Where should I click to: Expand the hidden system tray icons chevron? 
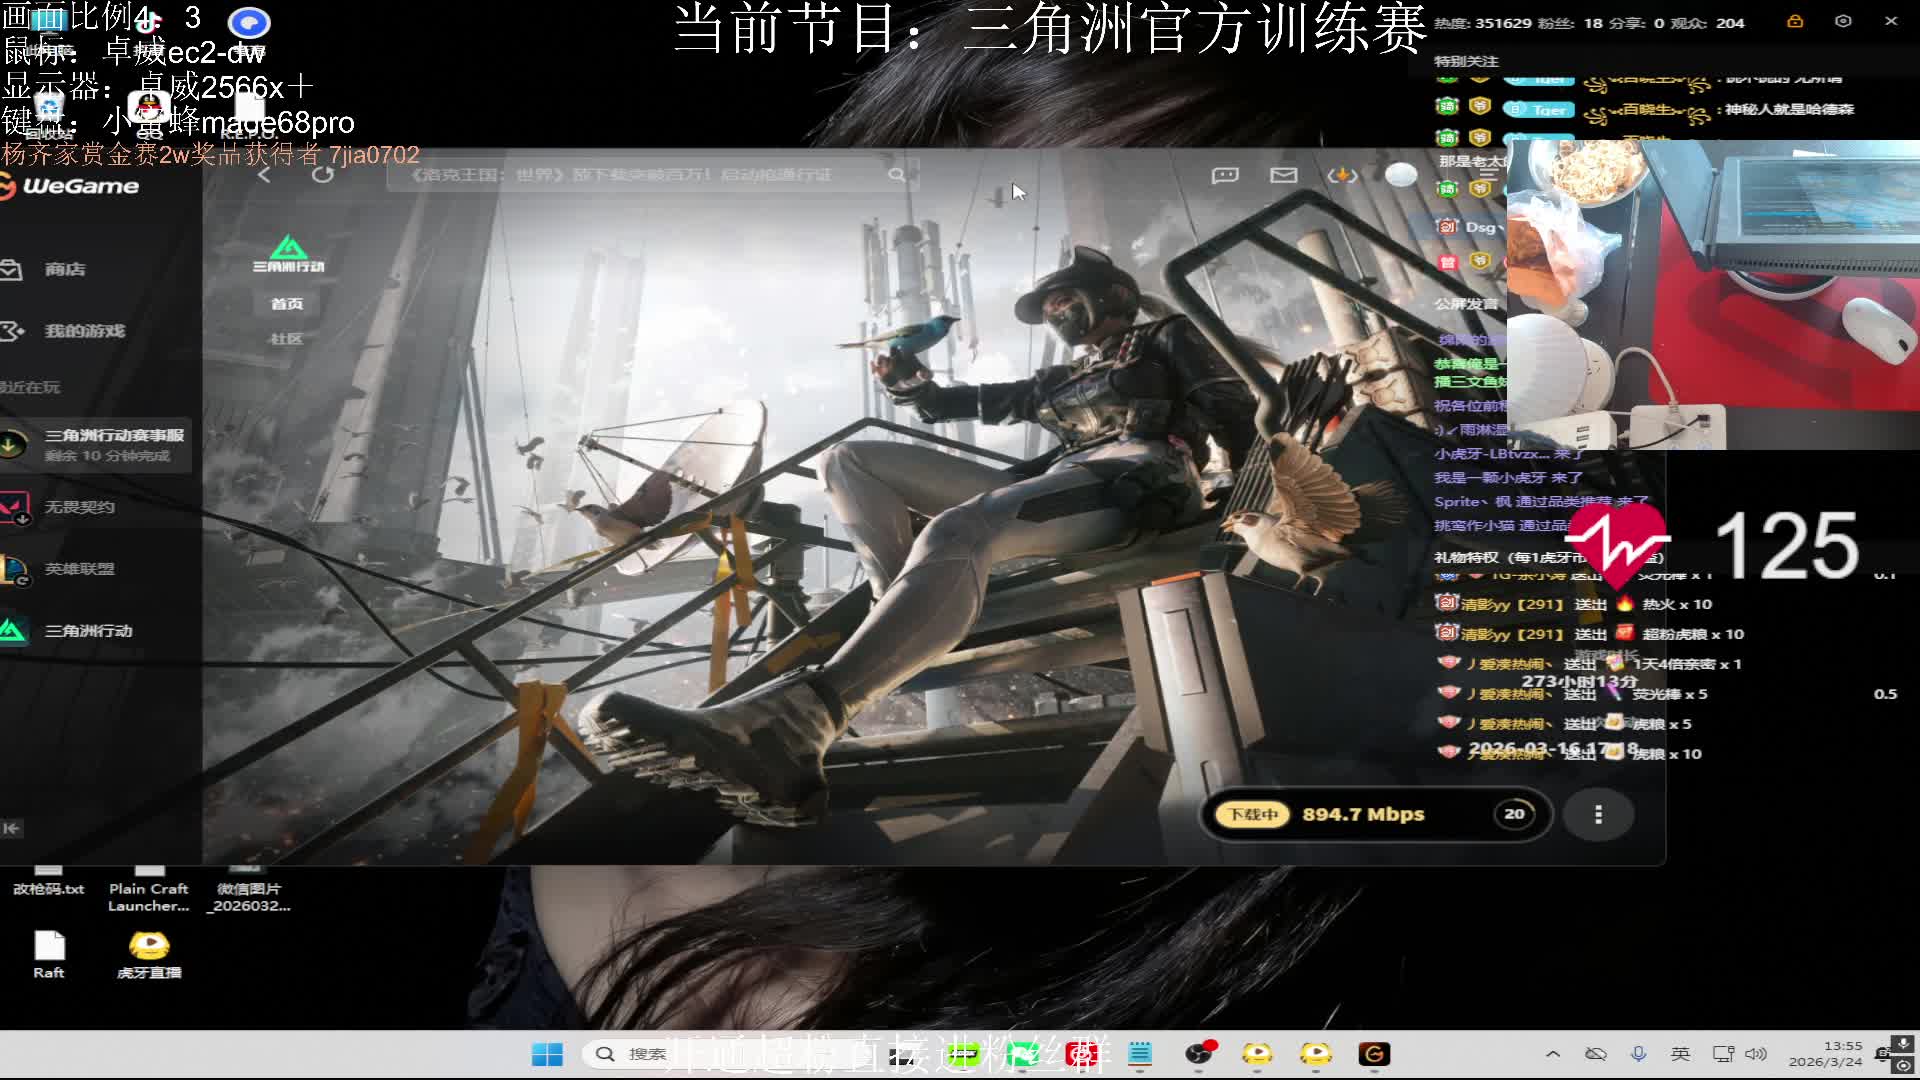point(1552,1054)
